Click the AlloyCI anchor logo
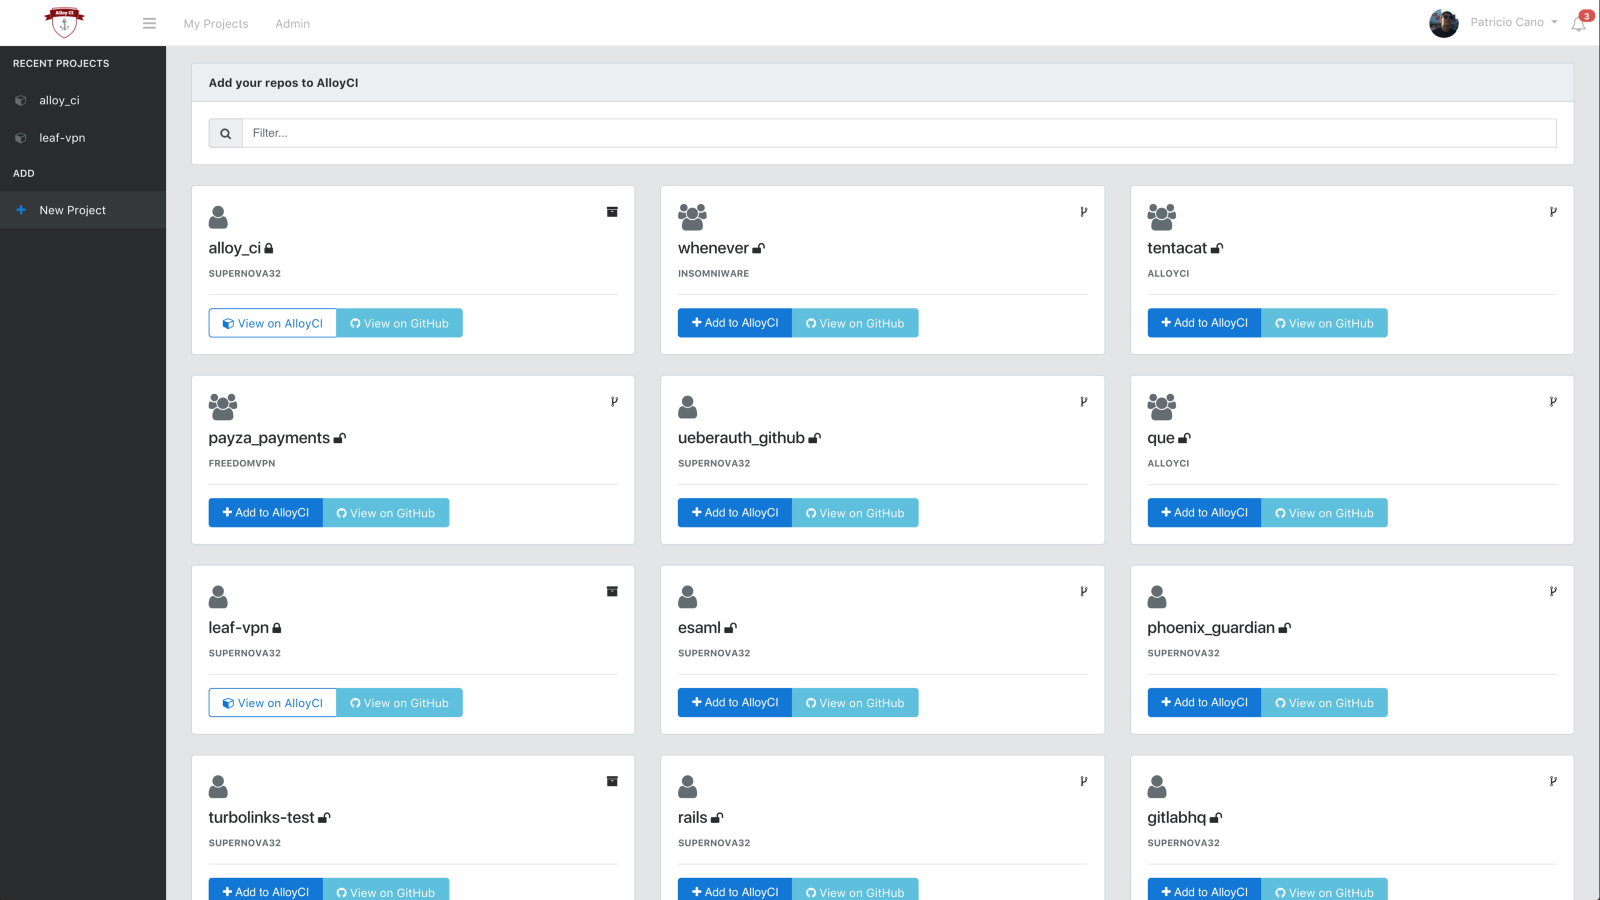The width and height of the screenshot is (1600, 900). [x=64, y=22]
